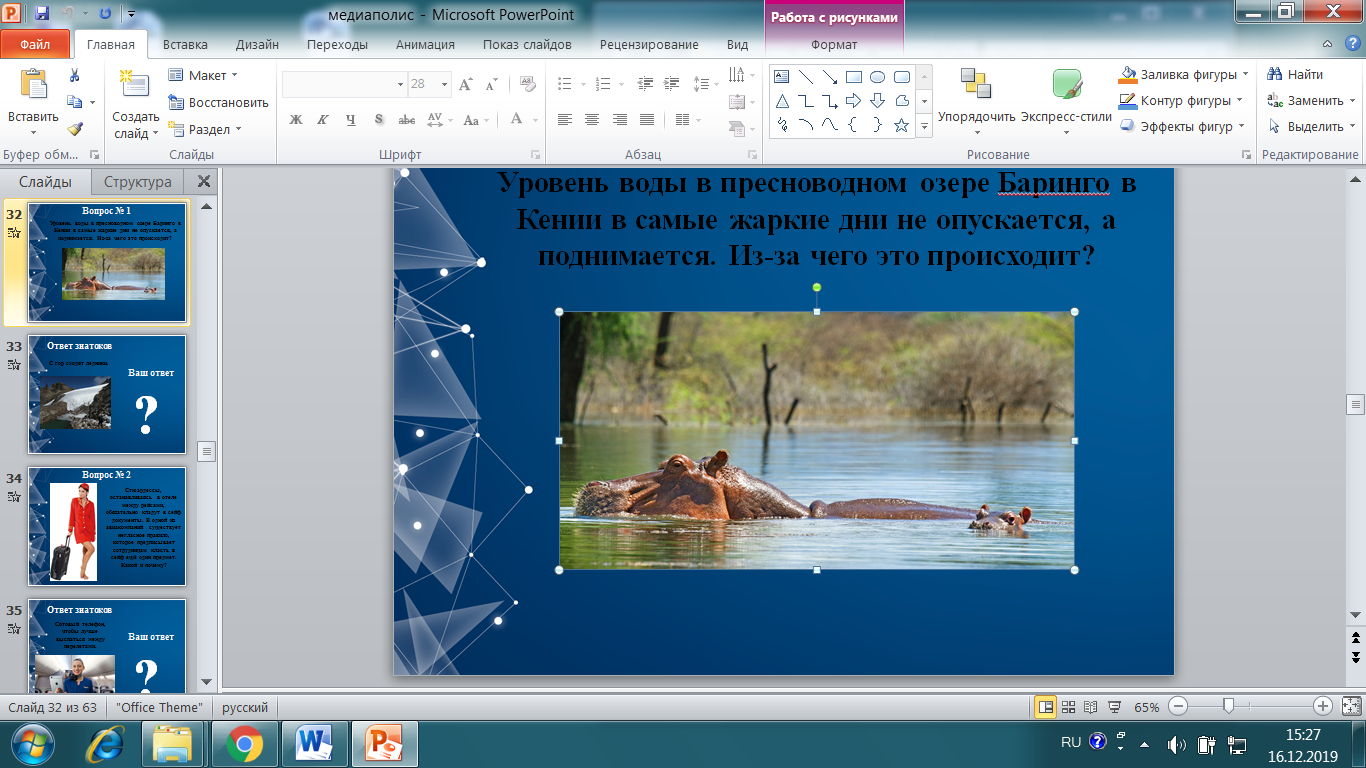Expand the Shape Fill dropdown

1245,75
